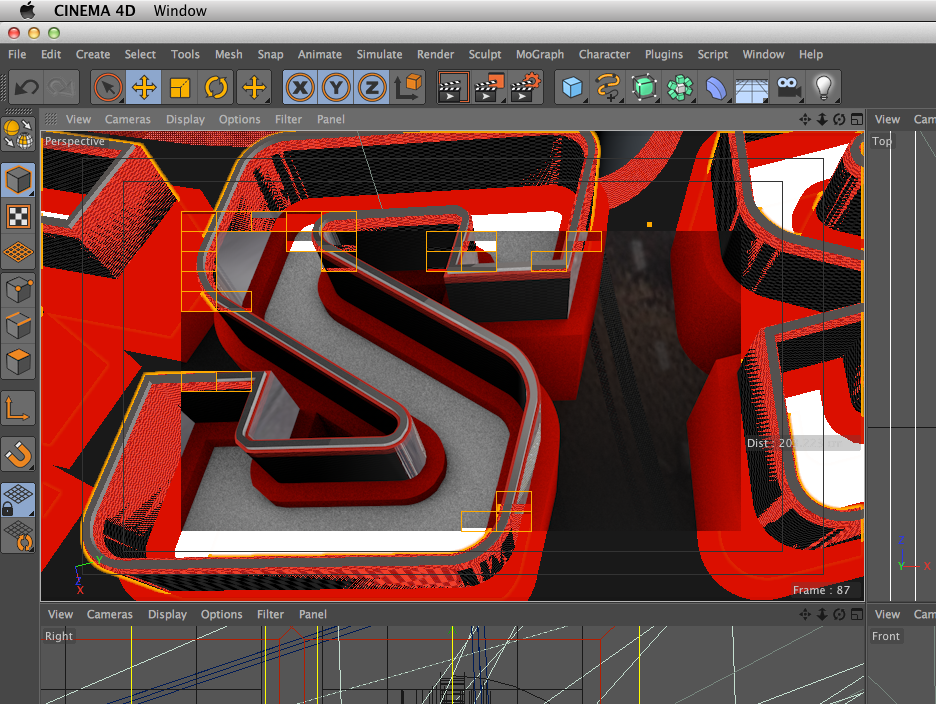
Task: Enable Model mode cube icon
Action: (x=18, y=180)
